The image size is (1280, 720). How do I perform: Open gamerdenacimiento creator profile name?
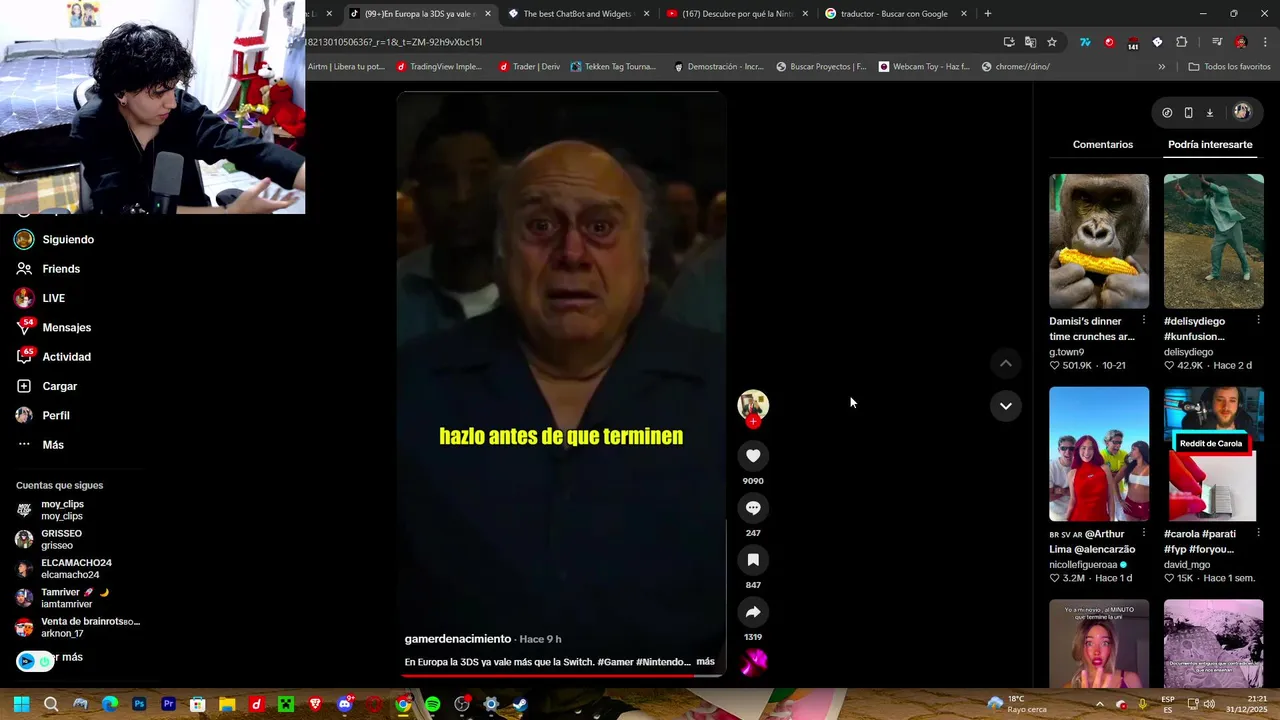(x=458, y=639)
